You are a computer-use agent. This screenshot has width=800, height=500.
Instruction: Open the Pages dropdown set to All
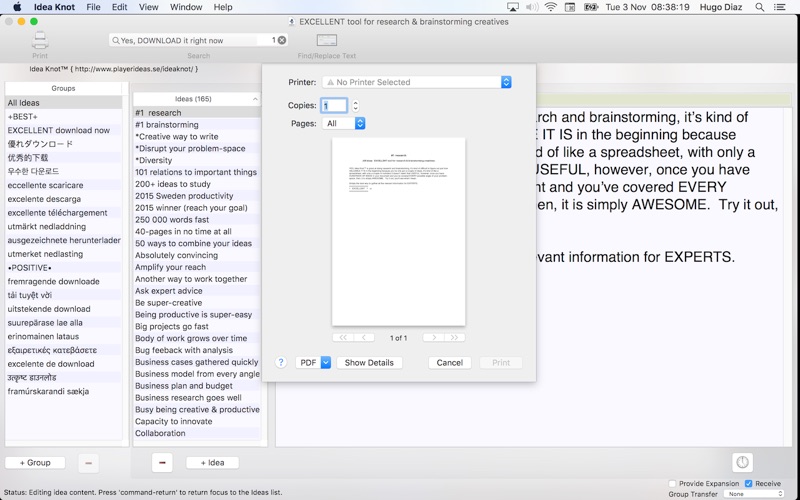[343, 123]
